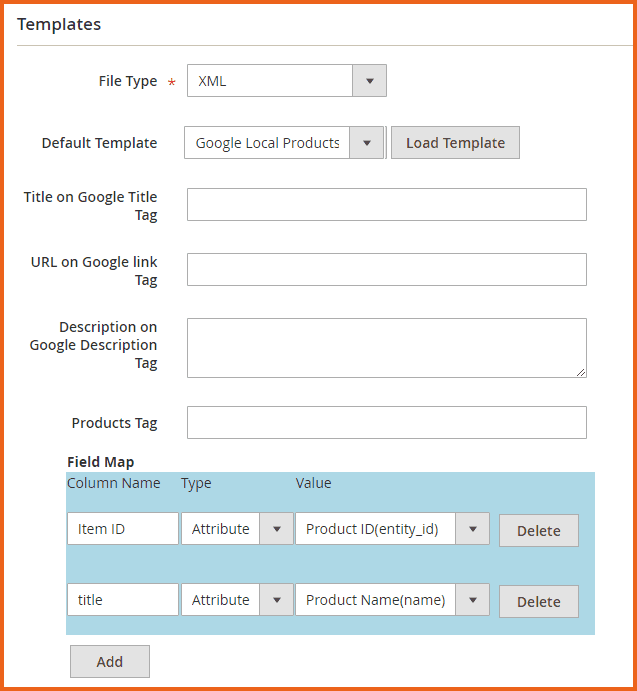Click the Load Template button
Screen dimensions: 637x691
point(455,143)
